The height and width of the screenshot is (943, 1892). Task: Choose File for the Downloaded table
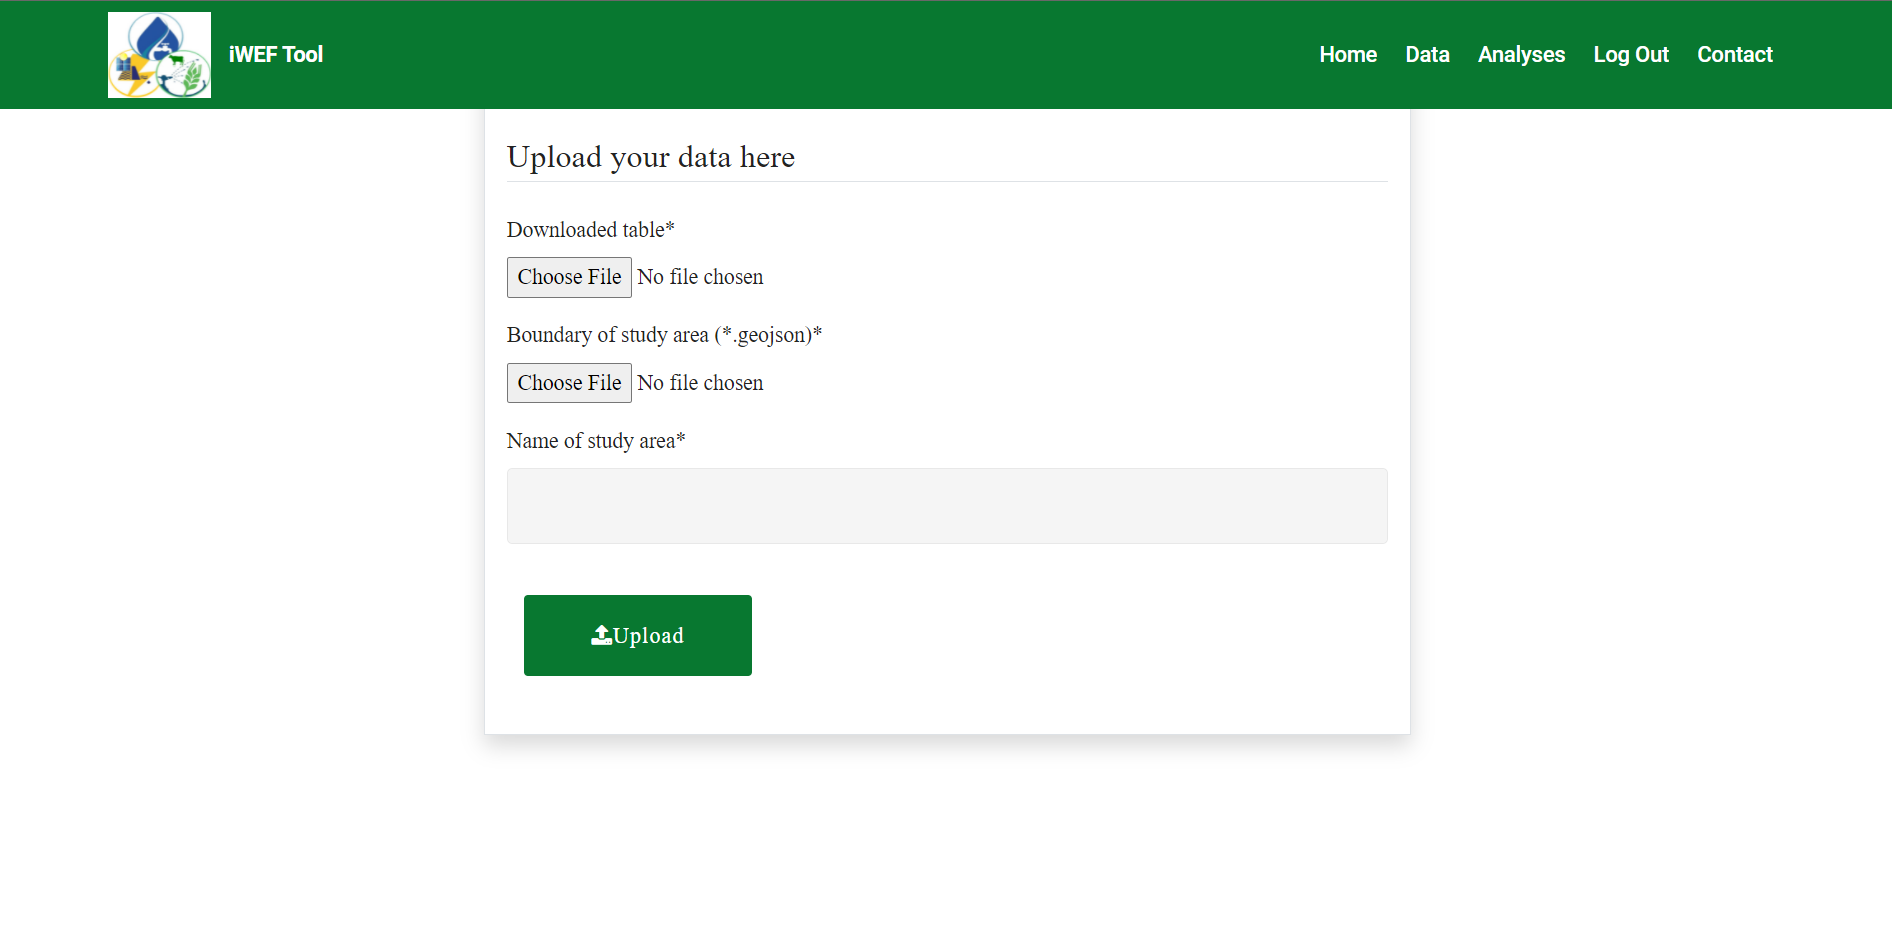568,277
